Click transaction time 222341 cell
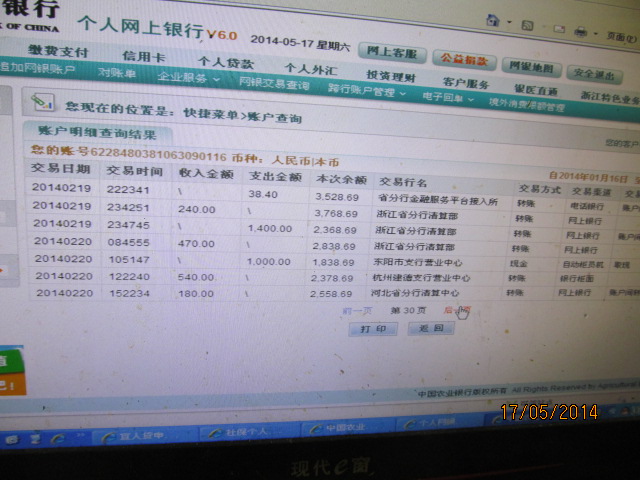This screenshot has height=480, width=640. coord(128,189)
